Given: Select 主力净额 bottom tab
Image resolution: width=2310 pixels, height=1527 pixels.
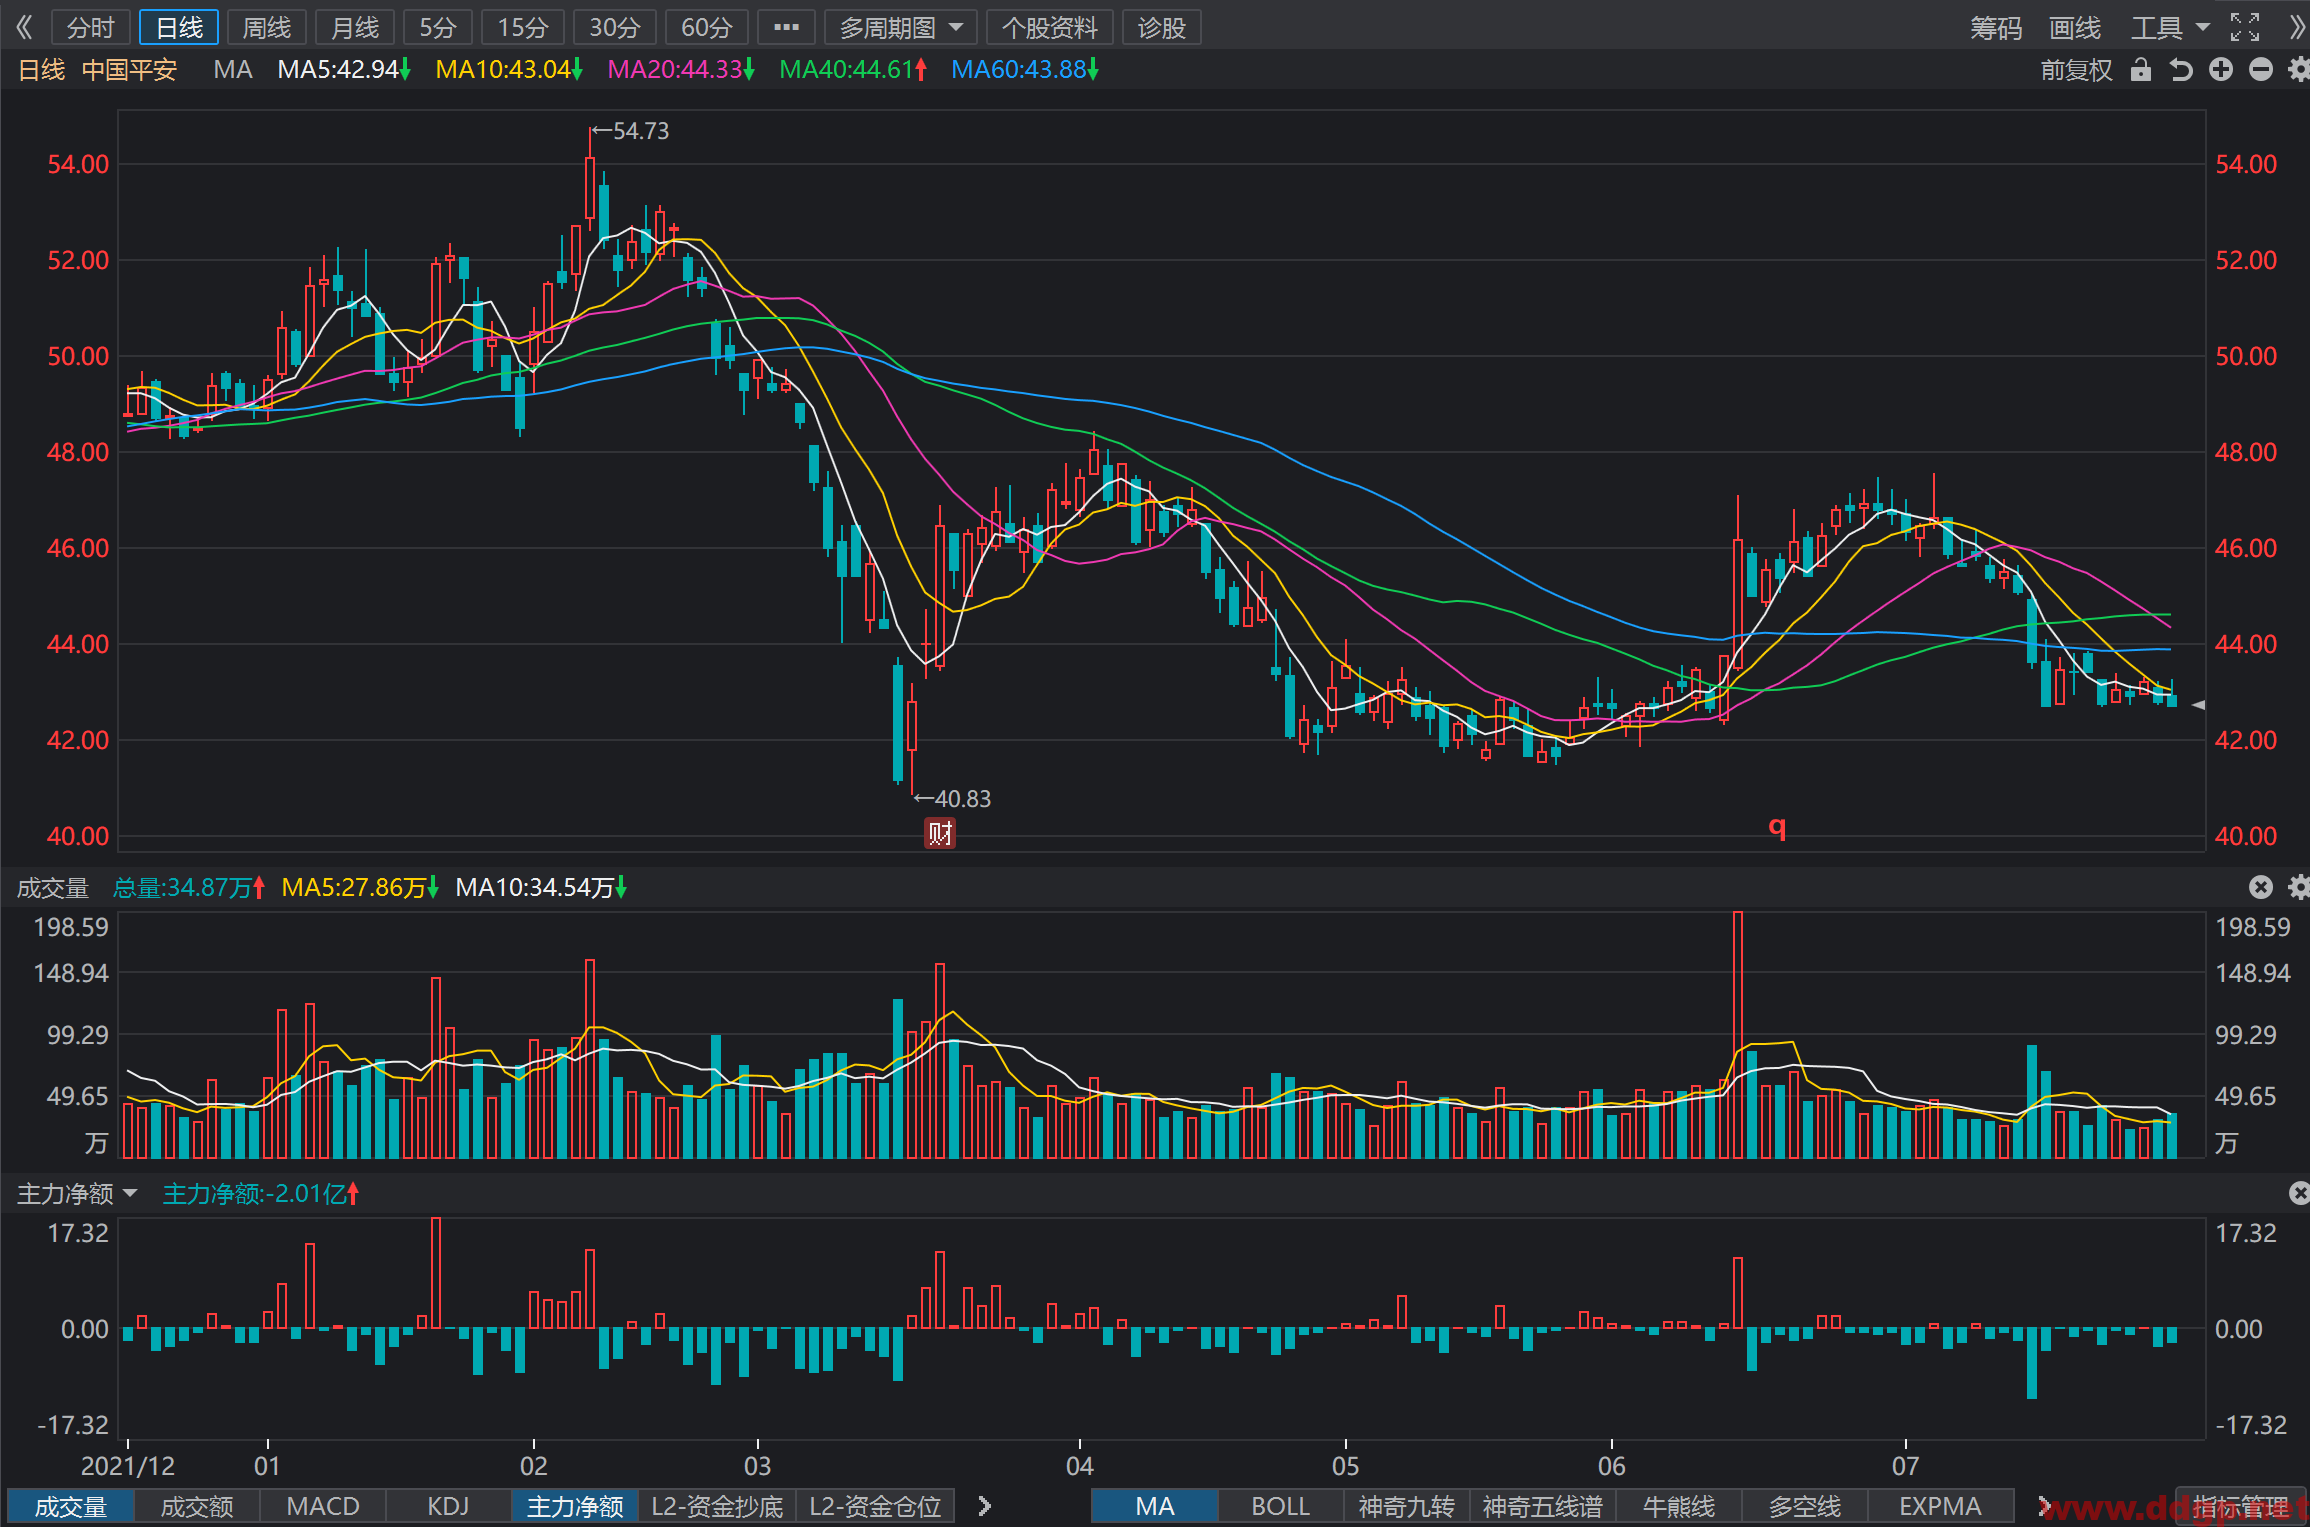Looking at the screenshot, I should (575, 1506).
